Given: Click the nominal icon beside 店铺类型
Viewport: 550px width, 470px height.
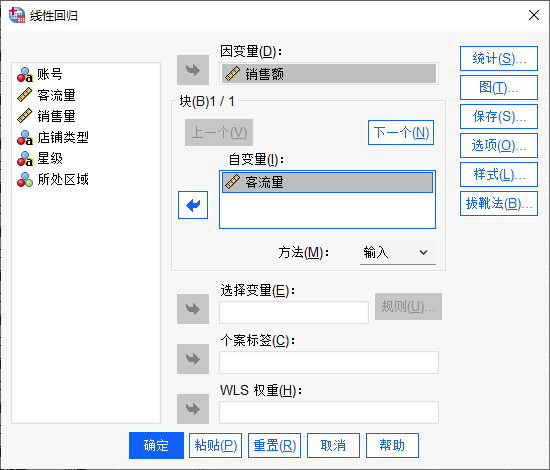Looking at the screenshot, I should [x=25, y=137].
